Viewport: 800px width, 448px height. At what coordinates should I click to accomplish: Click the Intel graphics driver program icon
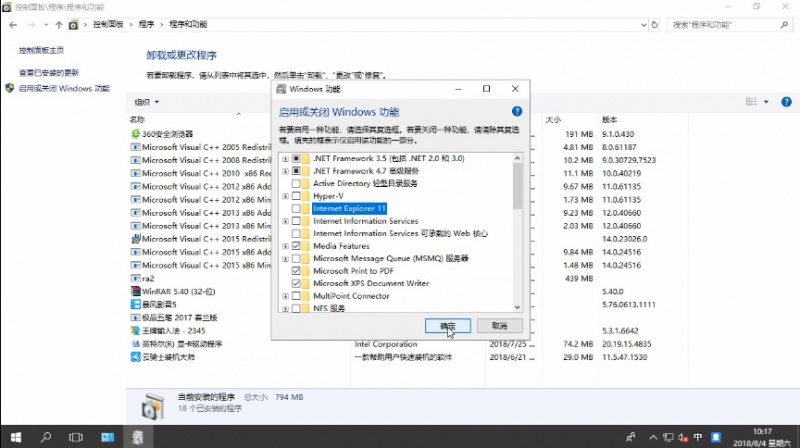coord(135,344)
